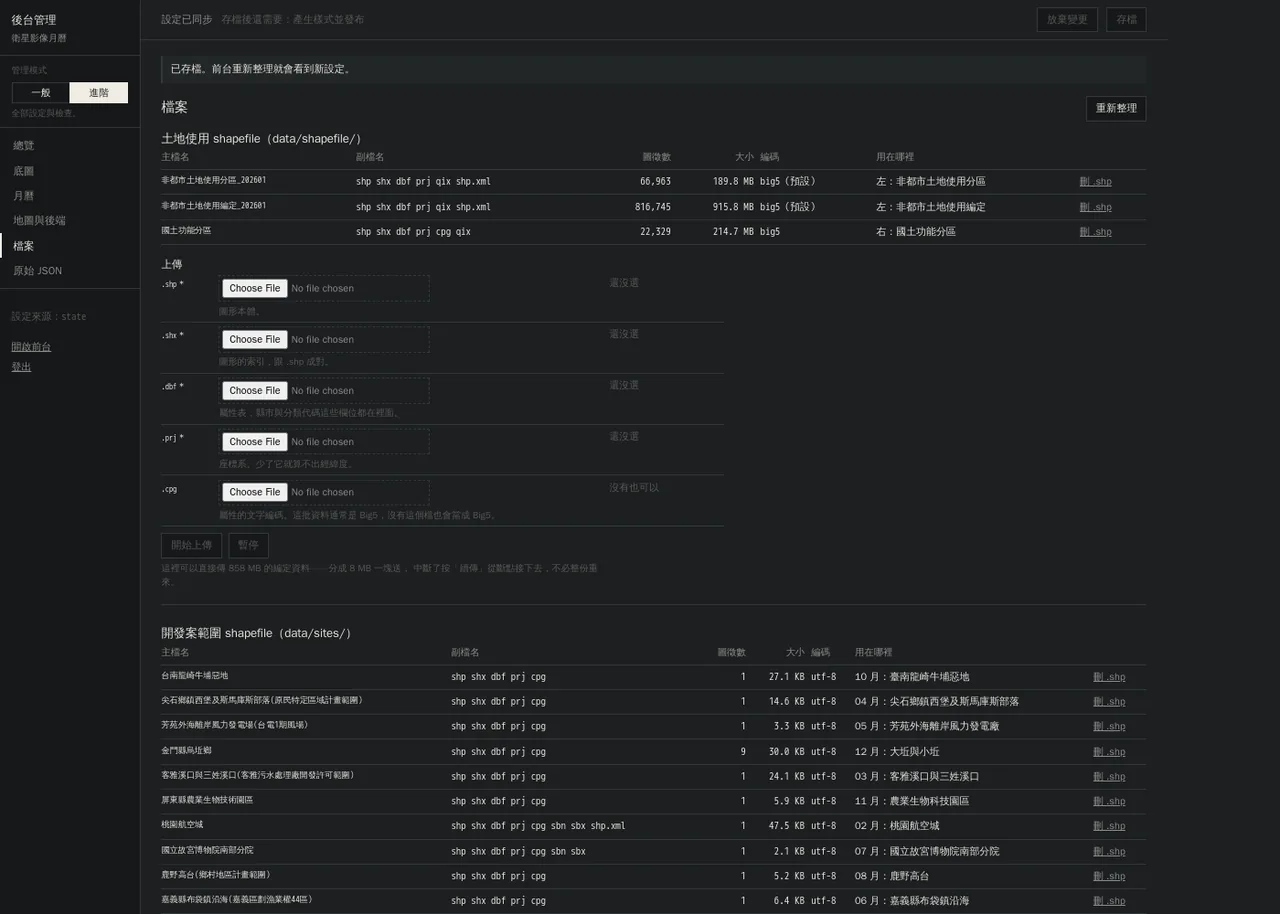Switch management mode to 一般
The height and width of the screenshot is (914, 1280).
tap(41, 93)
